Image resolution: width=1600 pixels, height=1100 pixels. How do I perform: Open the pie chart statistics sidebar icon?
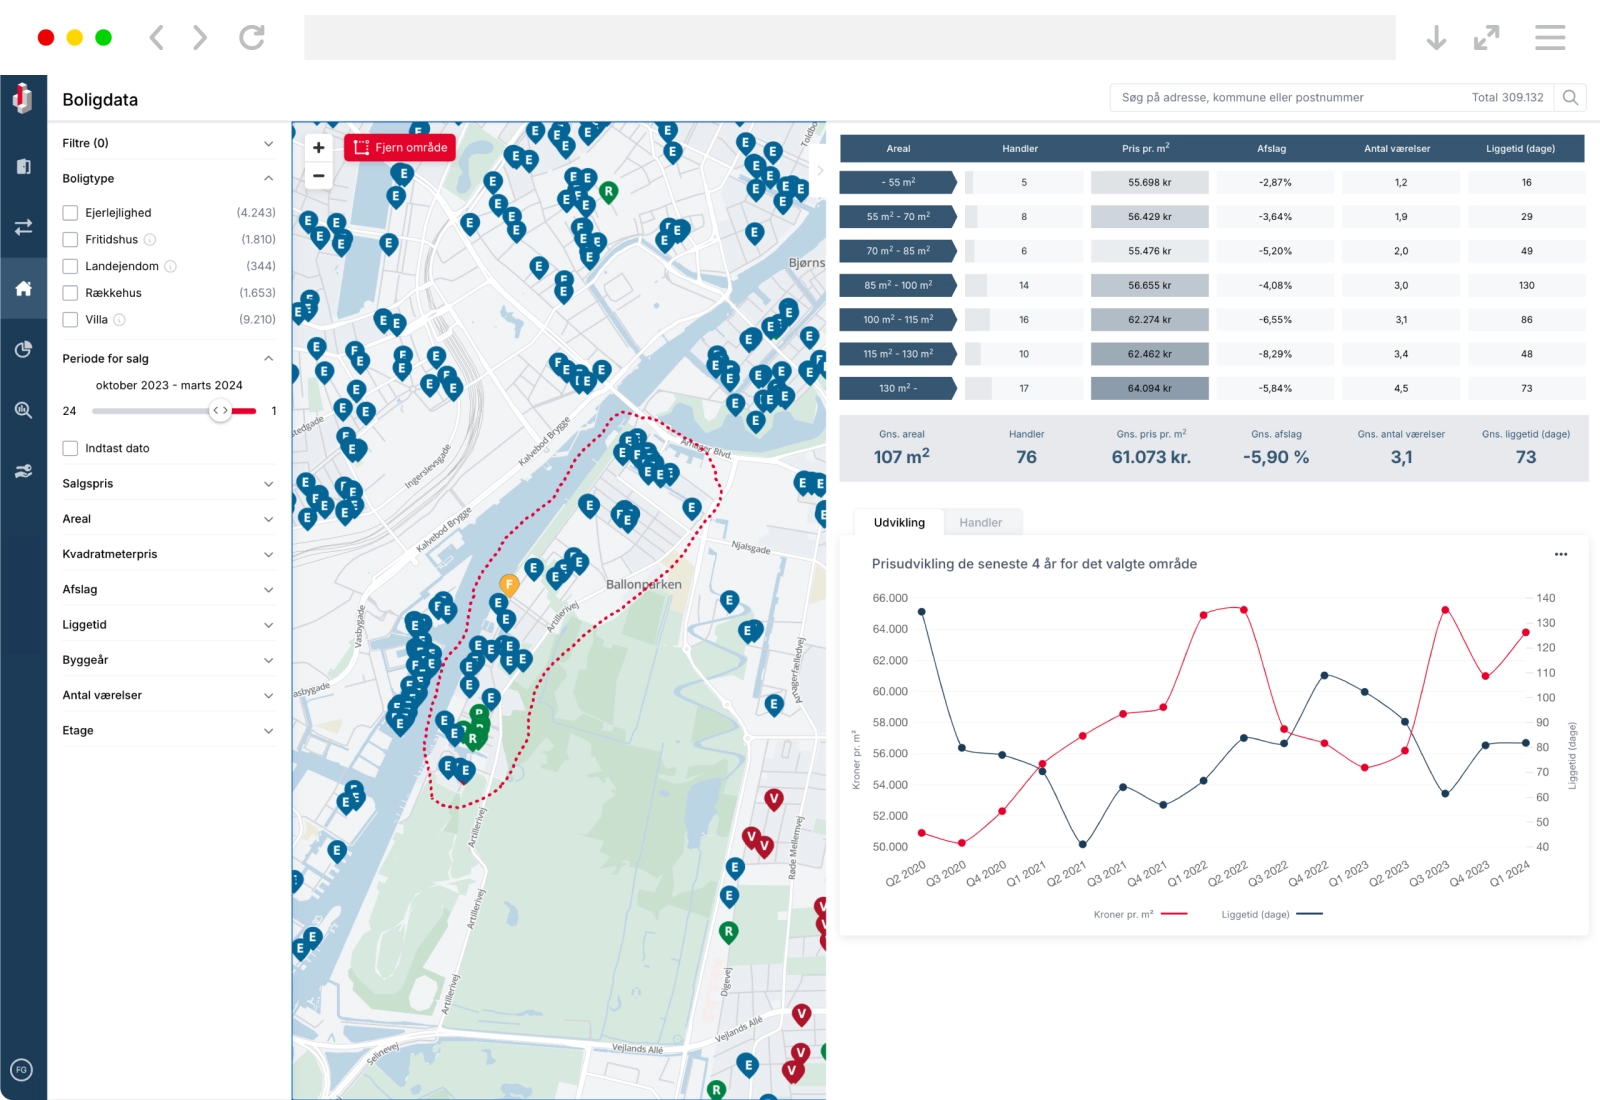[23, 348]
